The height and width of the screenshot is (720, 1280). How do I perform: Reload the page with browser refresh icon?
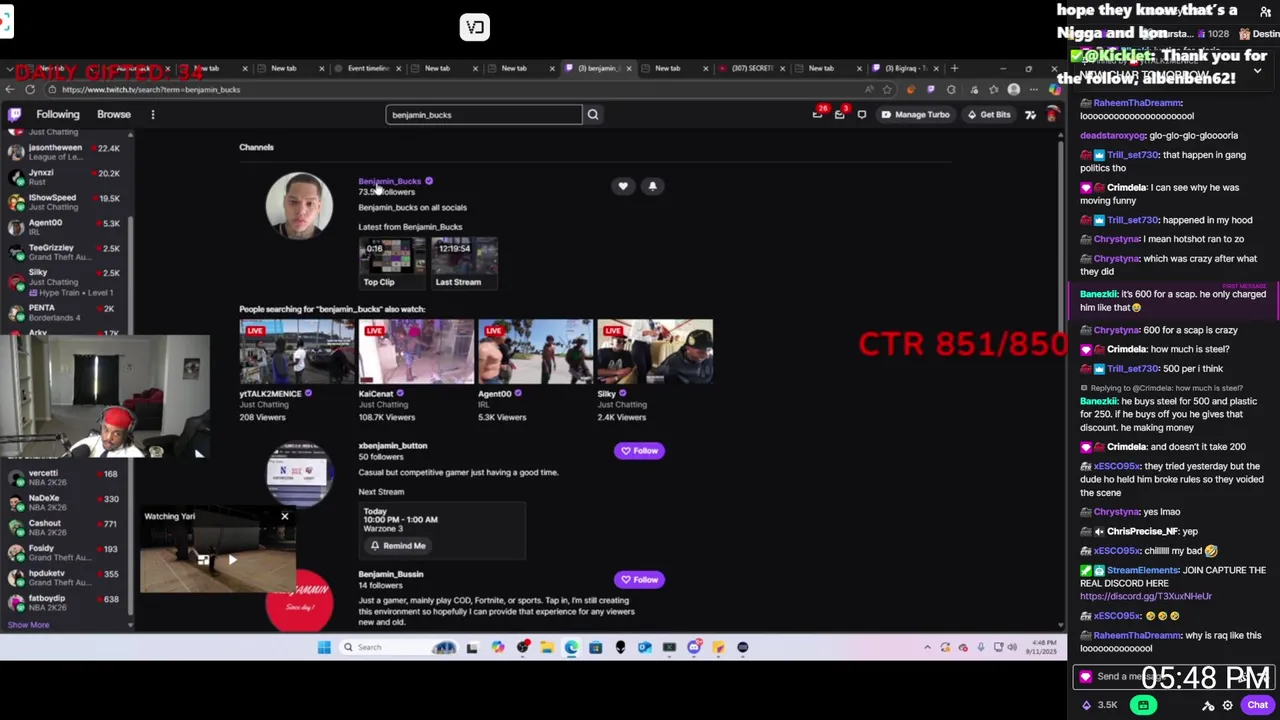(30, 90)
